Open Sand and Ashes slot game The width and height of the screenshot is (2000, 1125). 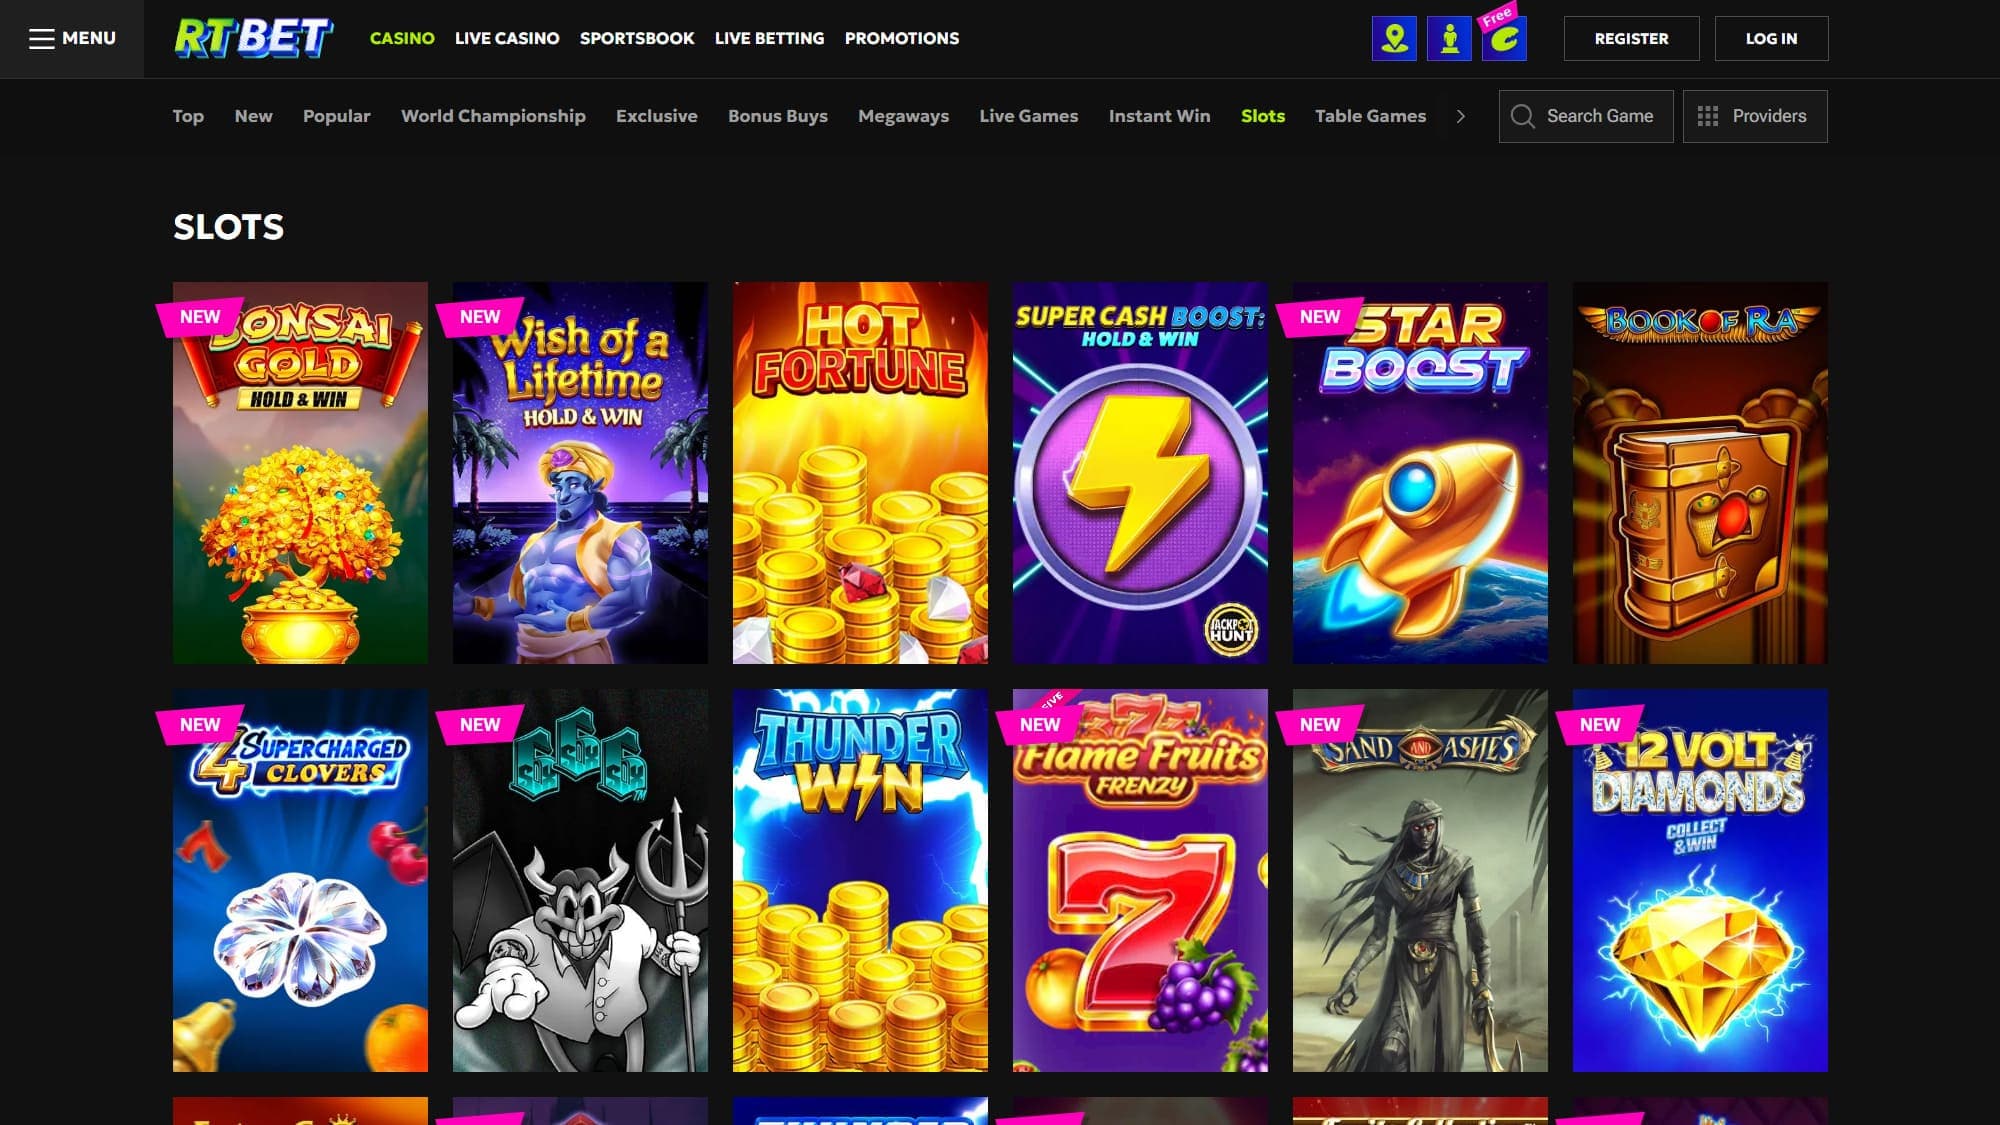click(x=1420, y=880)
